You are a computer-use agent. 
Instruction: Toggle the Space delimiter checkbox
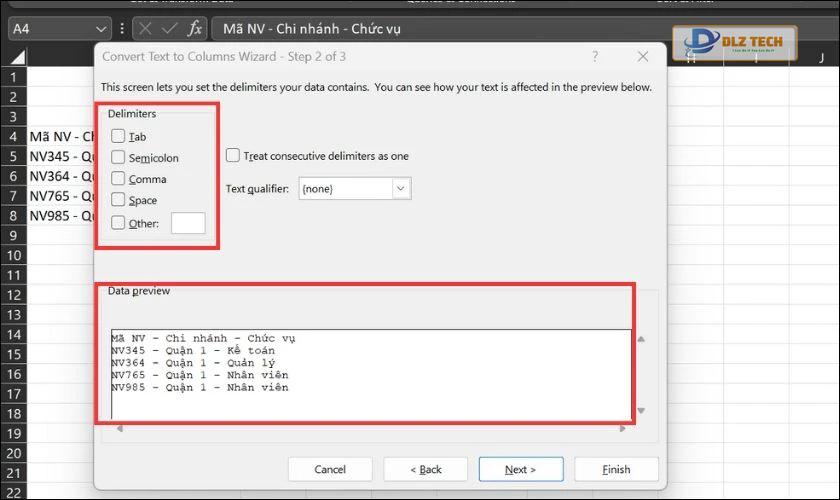[118, 199]
